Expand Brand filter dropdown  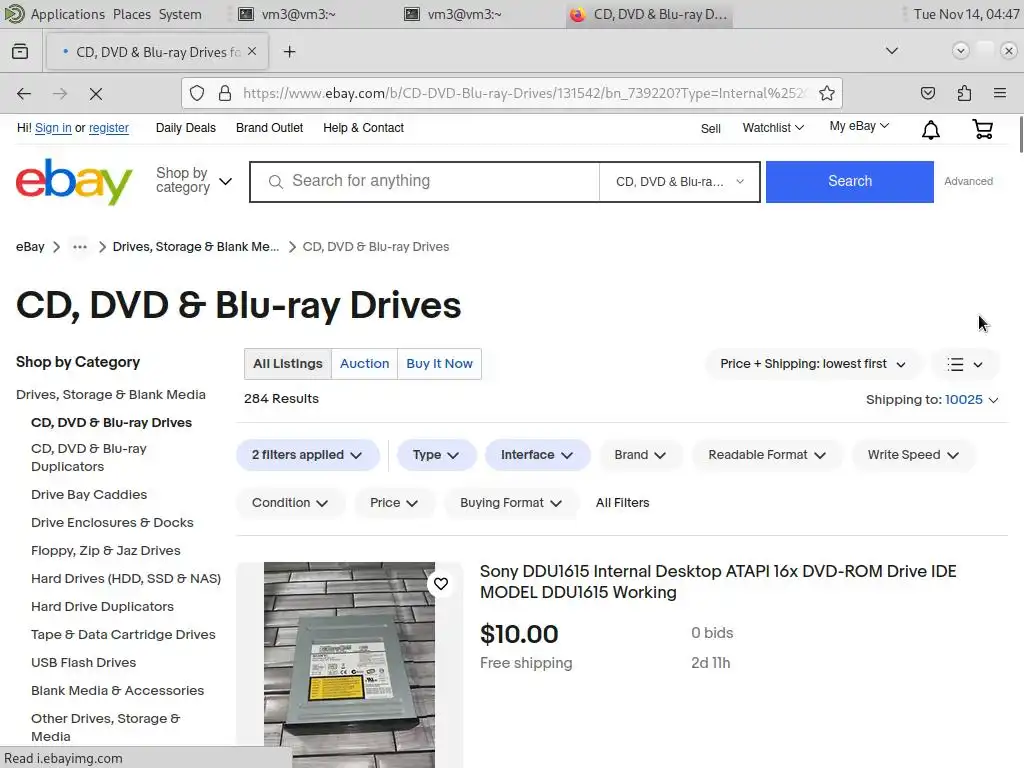[640, 455]
